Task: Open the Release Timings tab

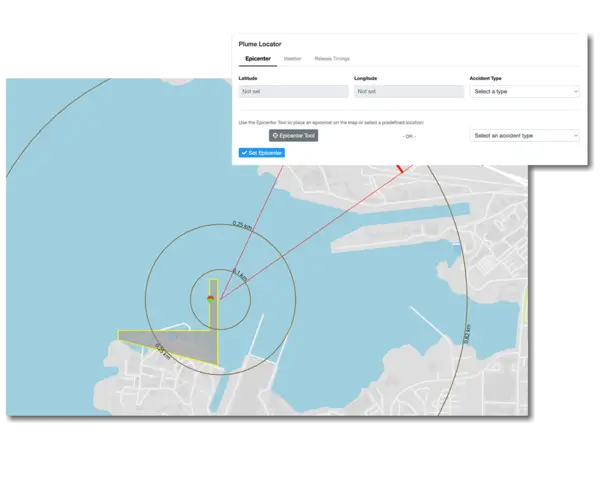Action: [332, 59]
